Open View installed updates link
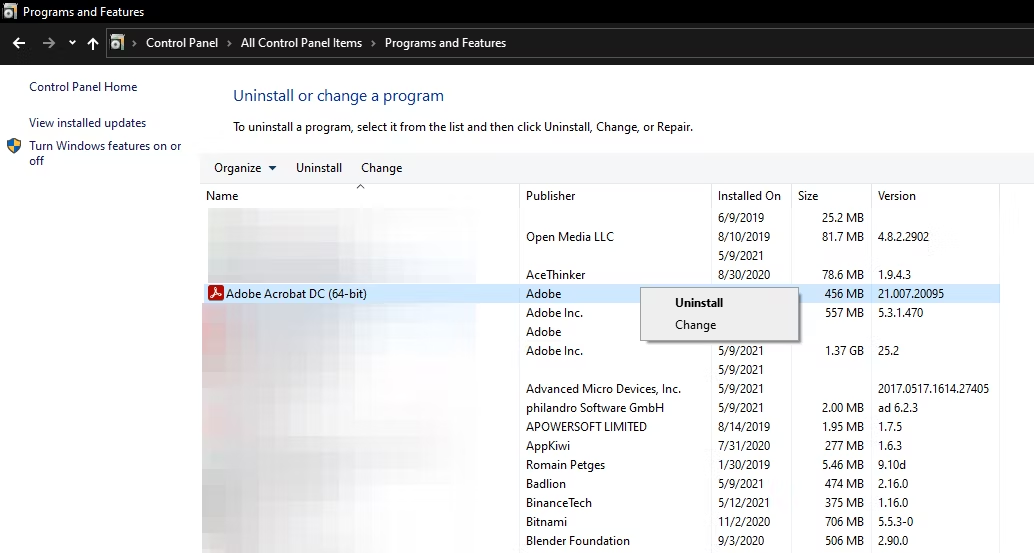 tap(87, 123)
